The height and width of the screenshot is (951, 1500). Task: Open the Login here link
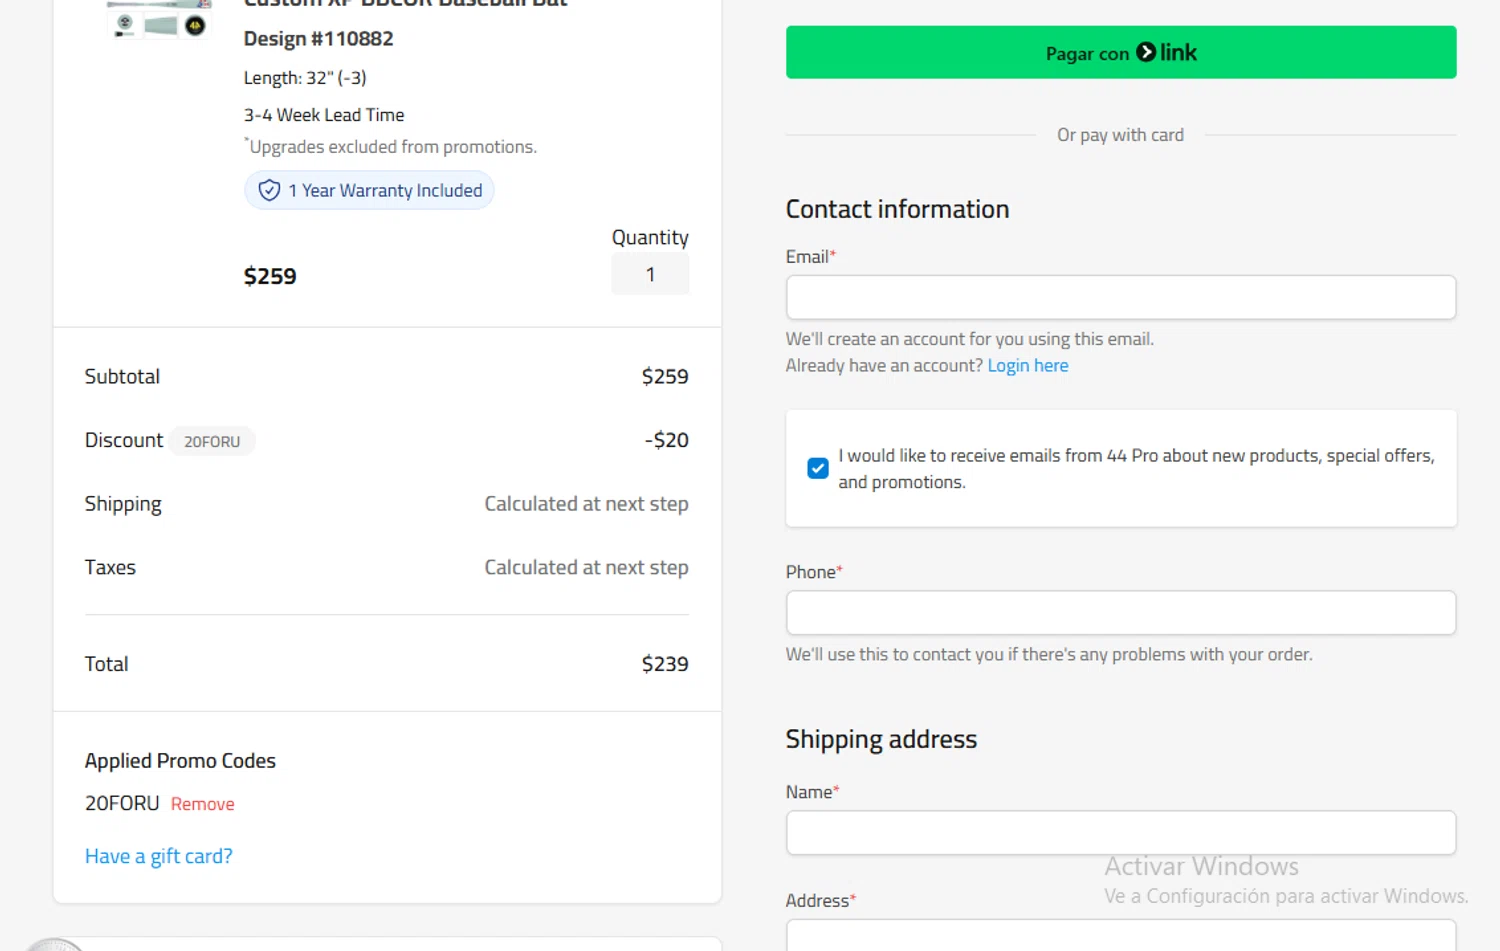[1027, 366]
